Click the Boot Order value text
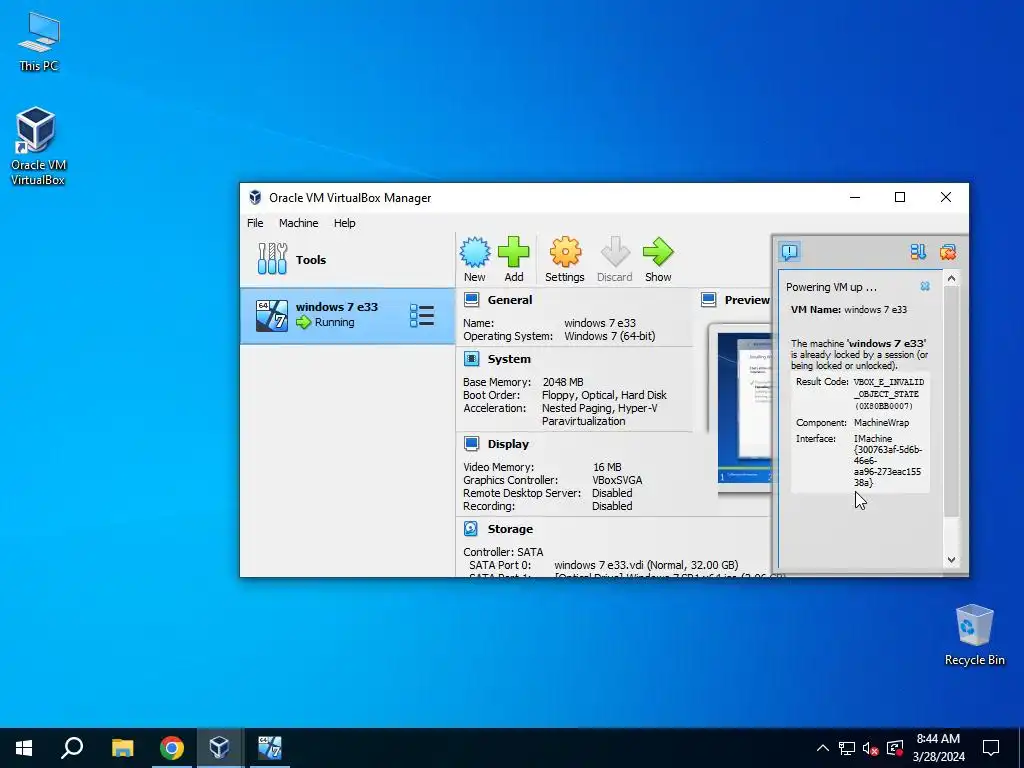Image resolution: width=1024 pixels, height=768 pixels. [604, 394]
